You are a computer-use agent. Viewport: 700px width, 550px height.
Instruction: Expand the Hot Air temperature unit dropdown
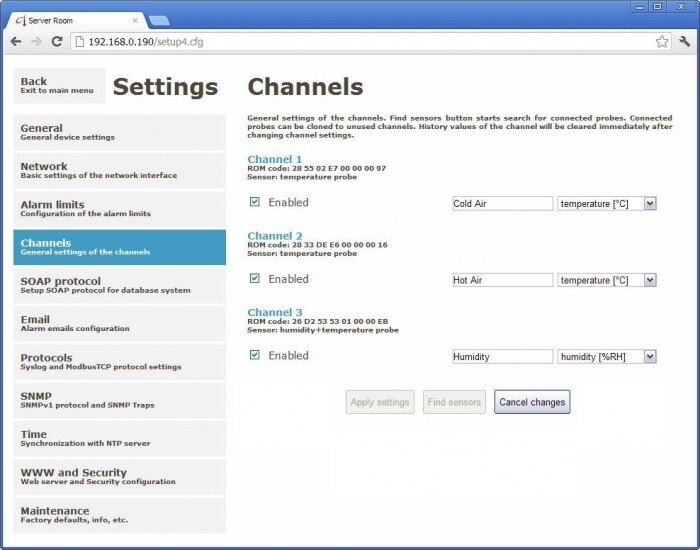[x=650, y=280]
